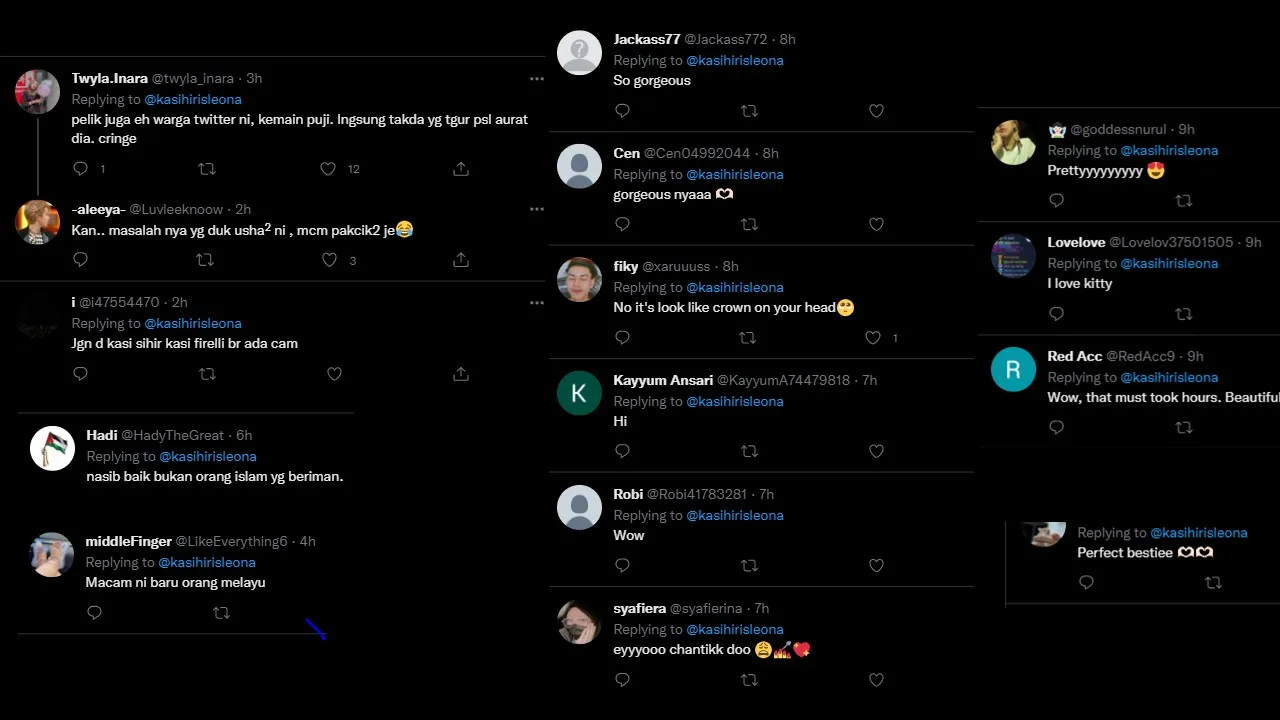Image resolution: width=1280 pixels, height=720 pixels.
Task: Open more options on i47554470's tweet
Action: (537, 303)
